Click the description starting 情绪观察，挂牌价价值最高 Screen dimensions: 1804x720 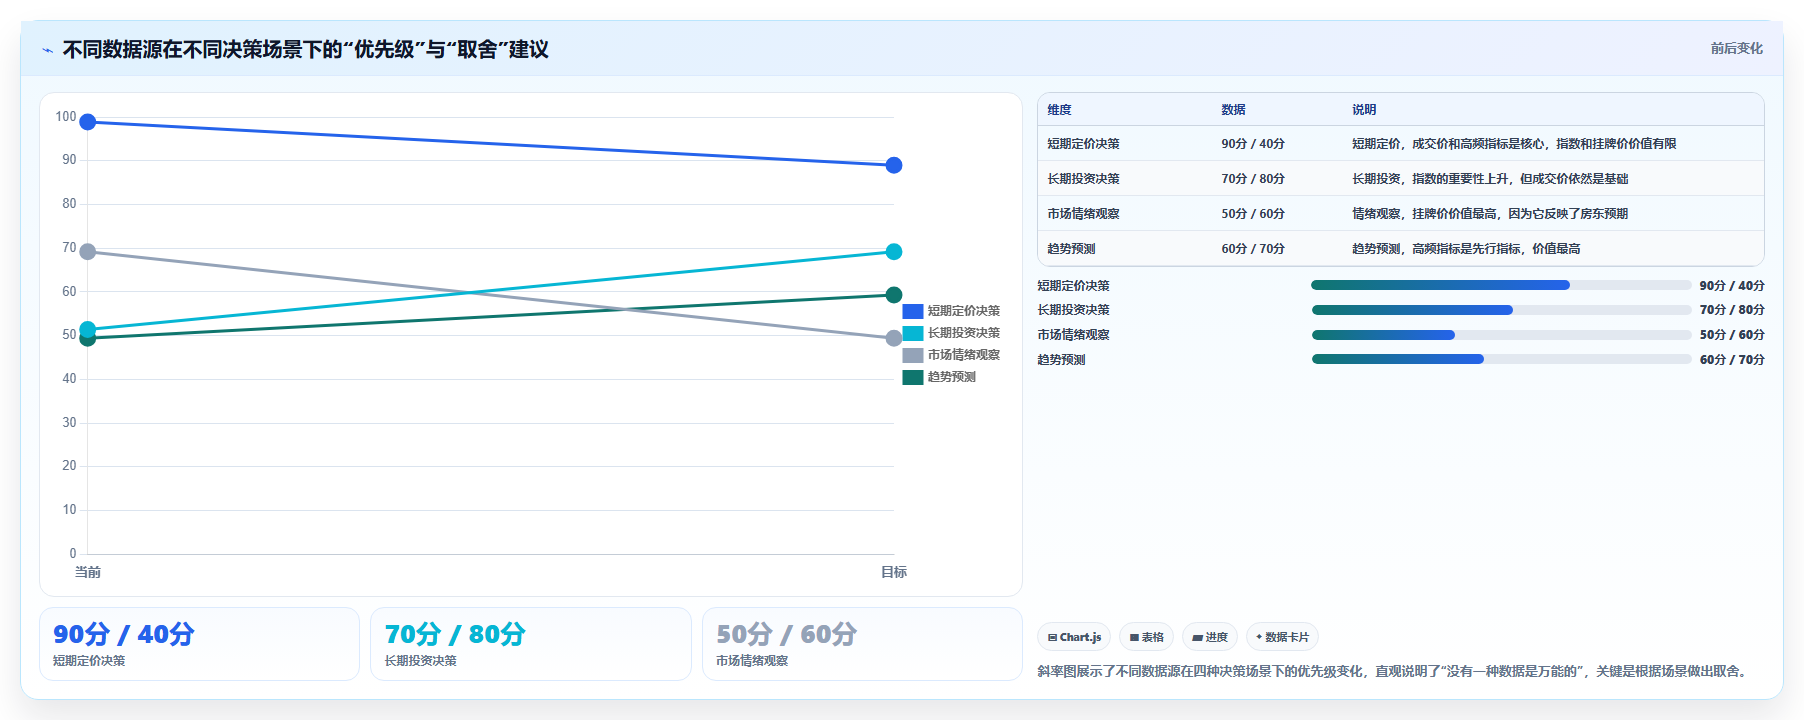click(x=1490, y=214)
